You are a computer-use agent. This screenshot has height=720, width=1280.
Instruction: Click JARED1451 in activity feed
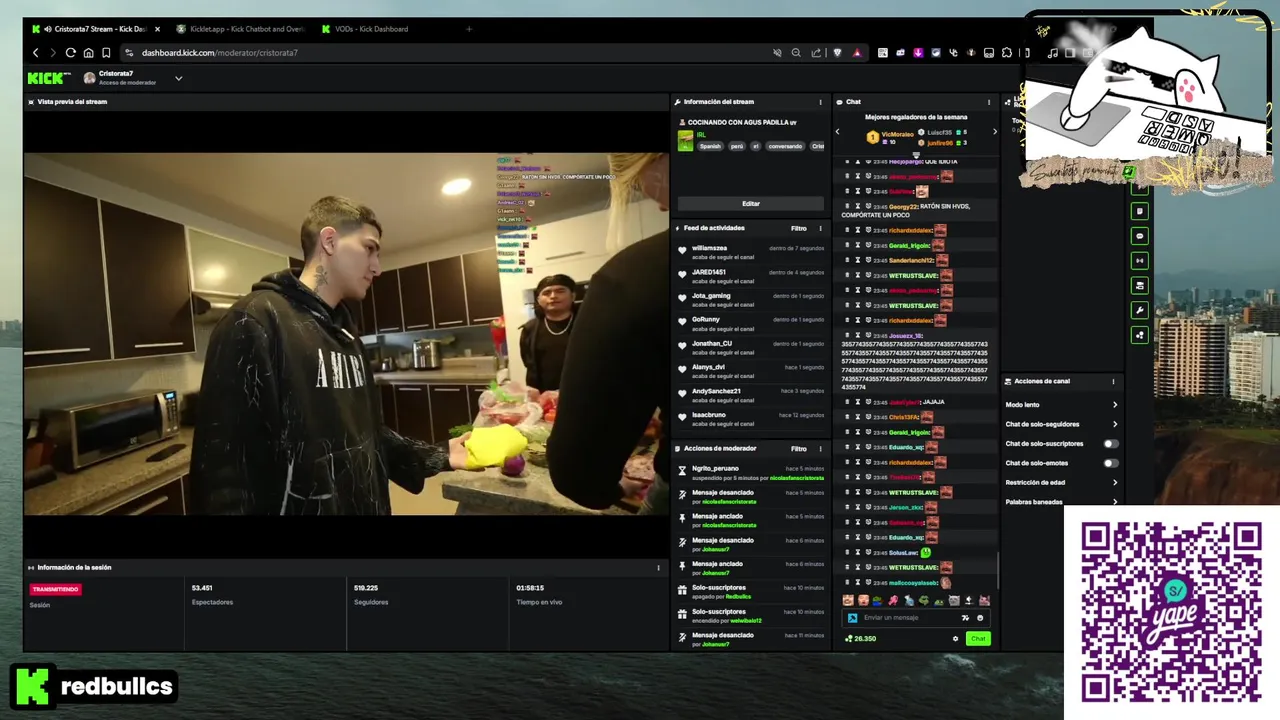(709, 272)
